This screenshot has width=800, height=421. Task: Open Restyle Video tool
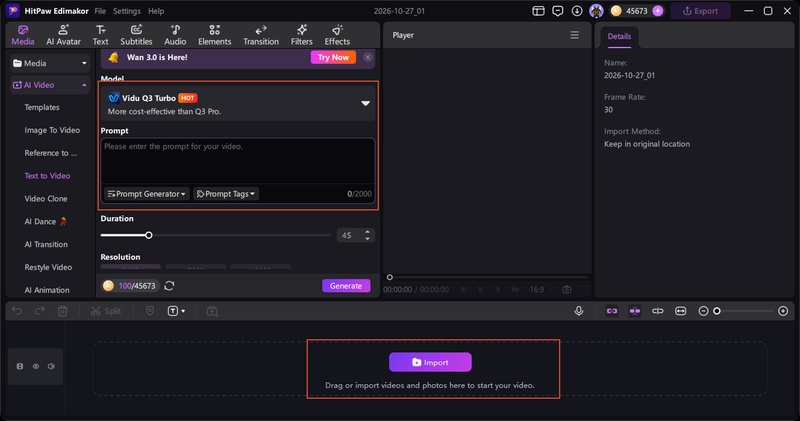click(x=48, y=267)
